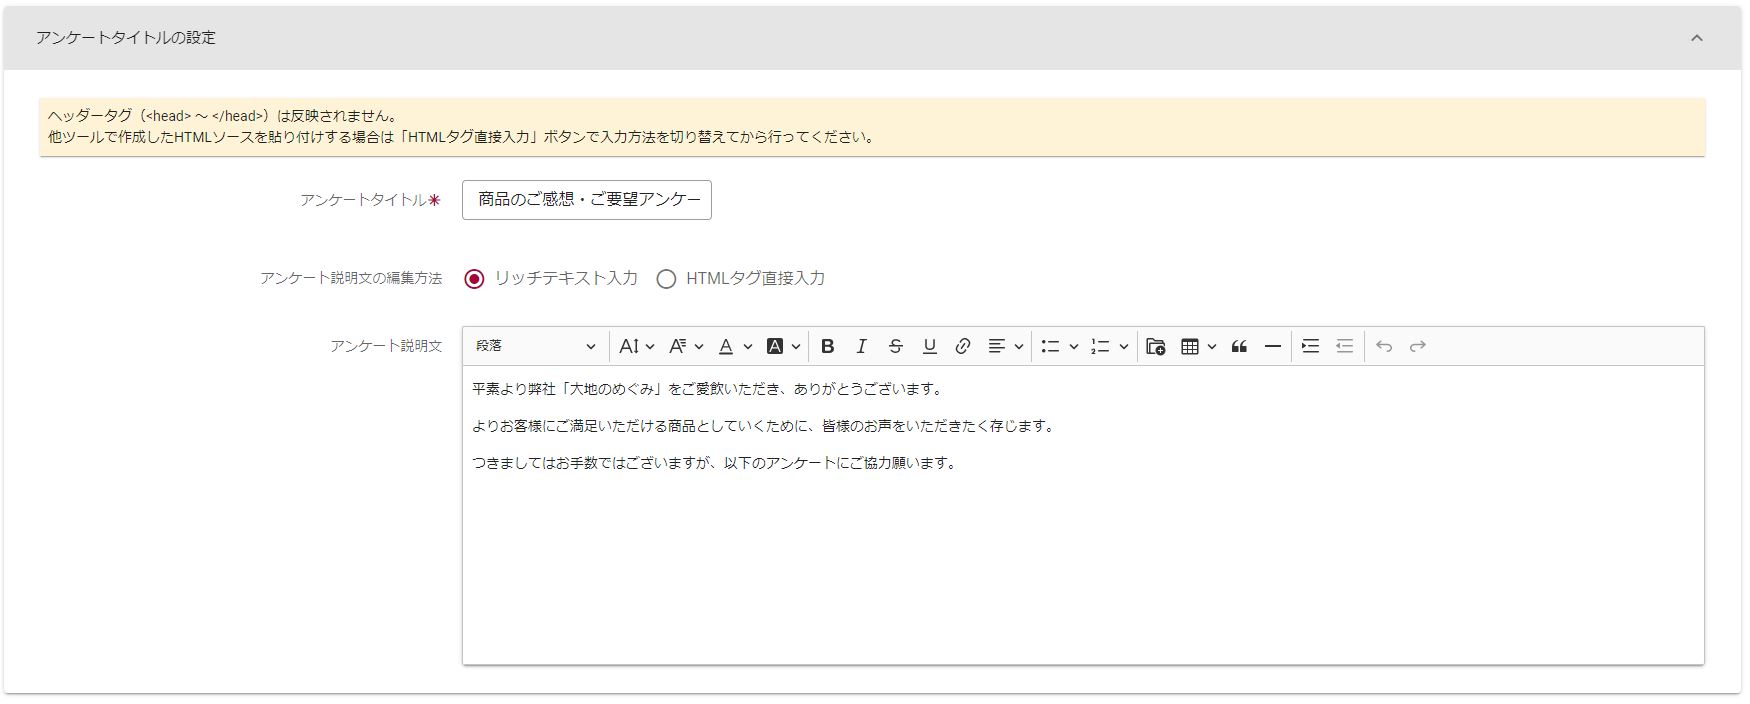1750x704 pixels.
Task: Open the 段落 paragraph style dropdown
Action: (x=535, y=346)
